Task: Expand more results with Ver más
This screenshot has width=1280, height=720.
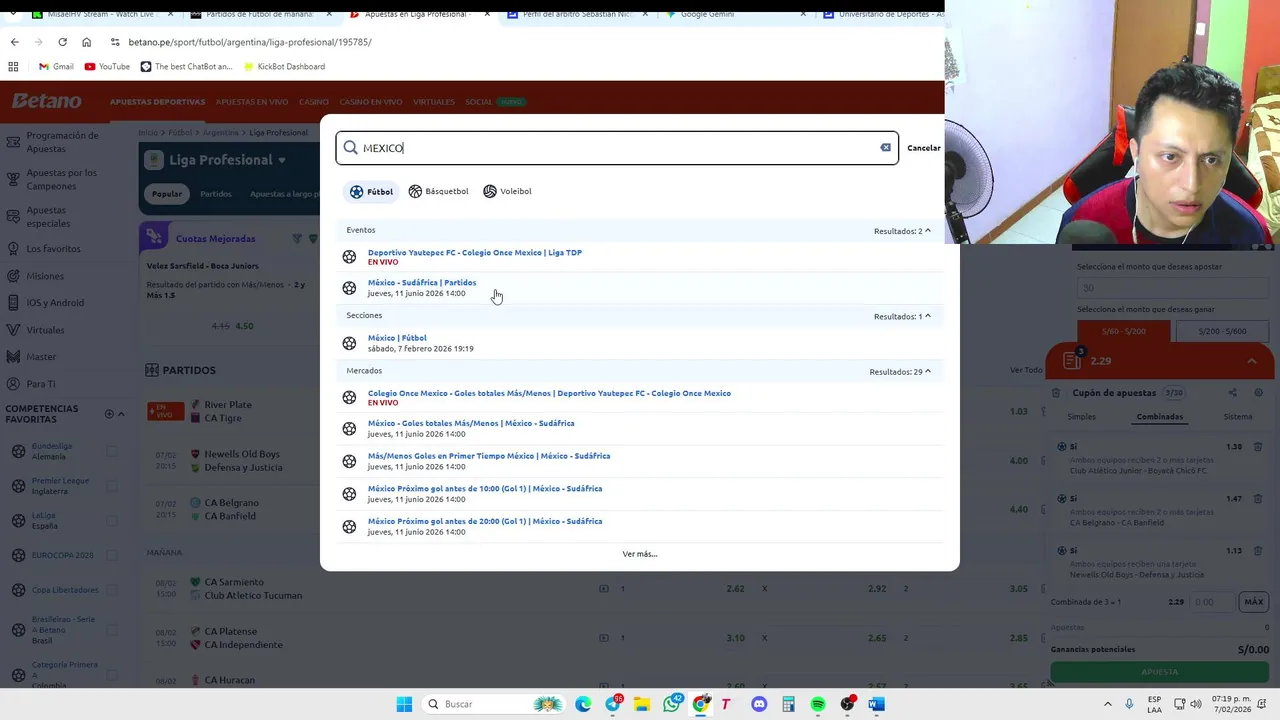Action: (640, 554)
